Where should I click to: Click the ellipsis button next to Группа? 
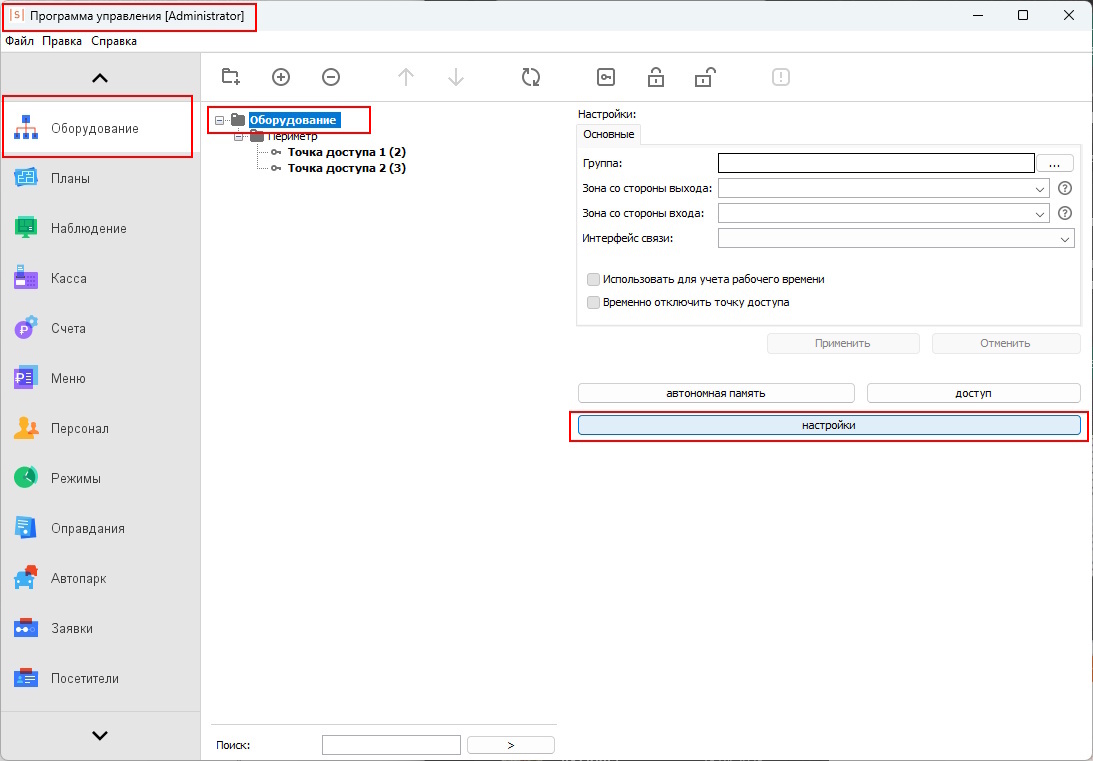[1055, 163]
